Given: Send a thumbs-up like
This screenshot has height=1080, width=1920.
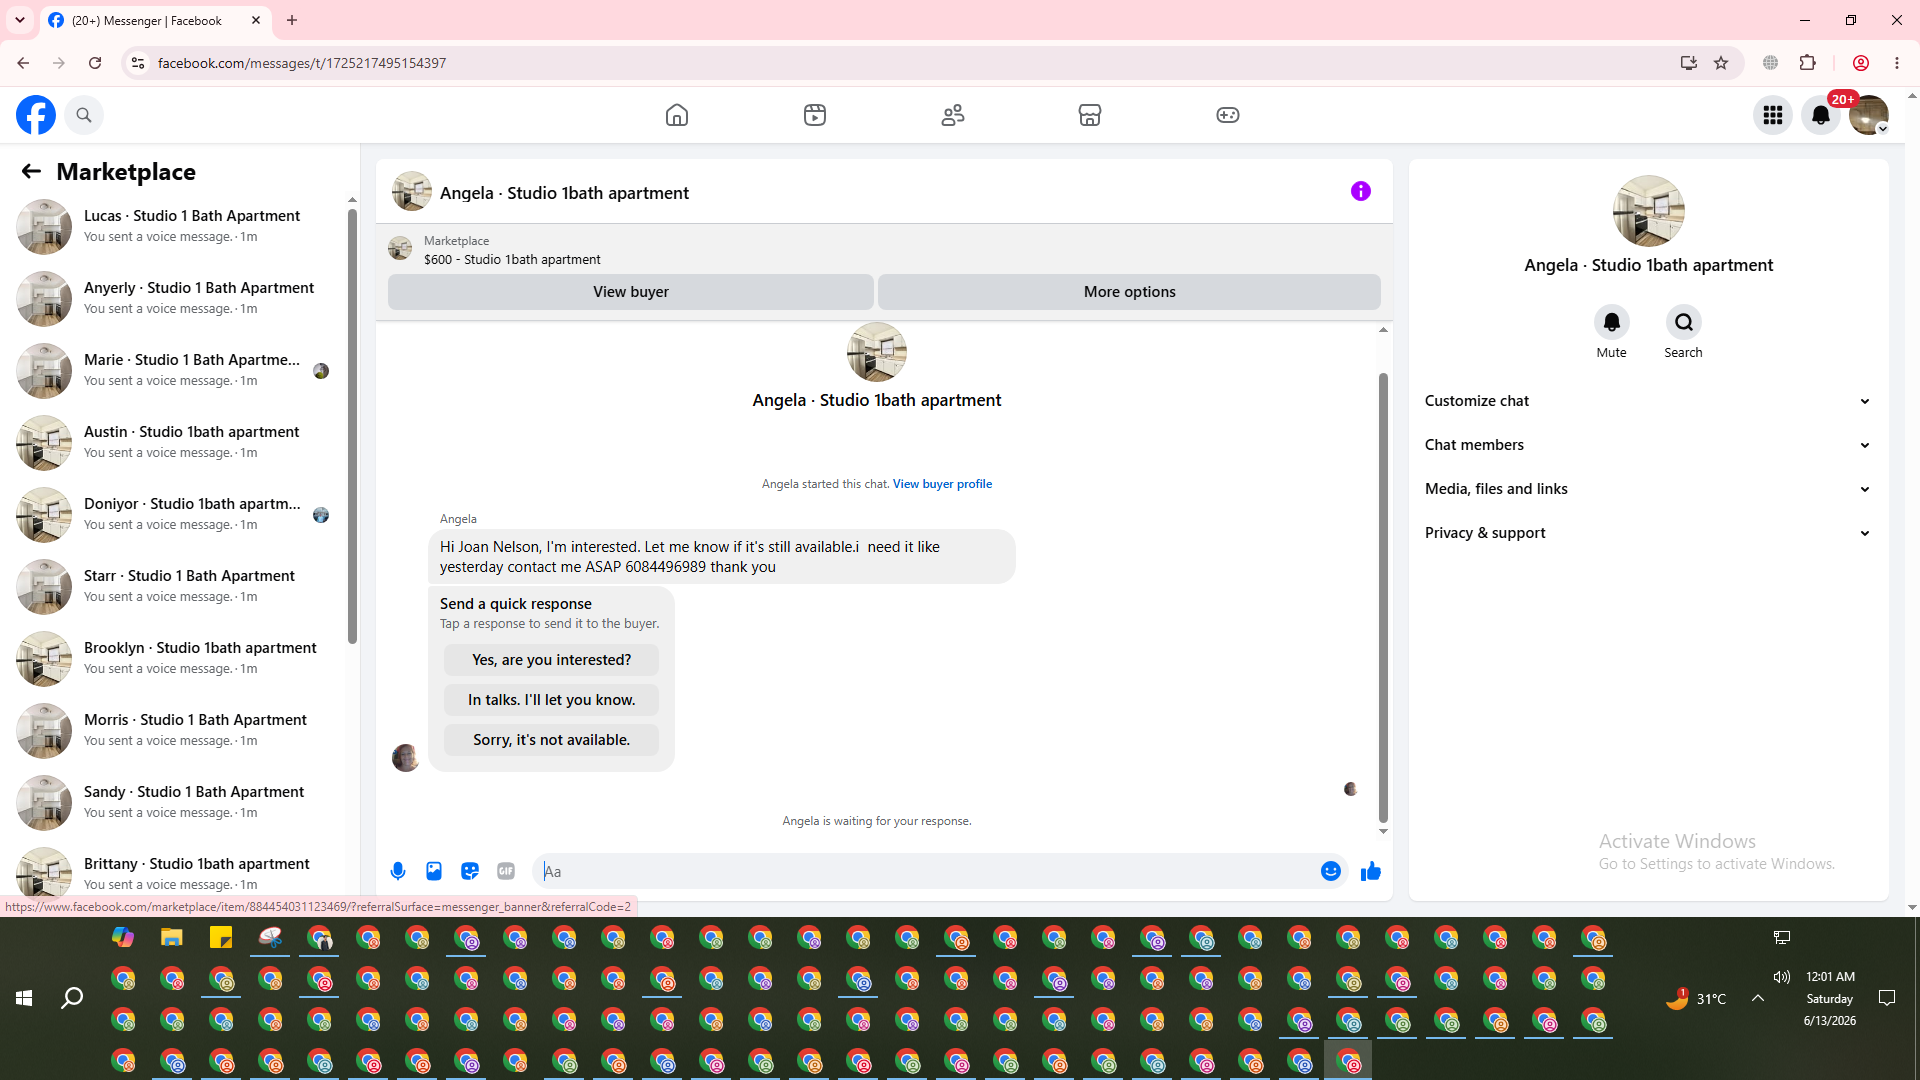Looking at the screenshot, I should tap(1371, 871).
